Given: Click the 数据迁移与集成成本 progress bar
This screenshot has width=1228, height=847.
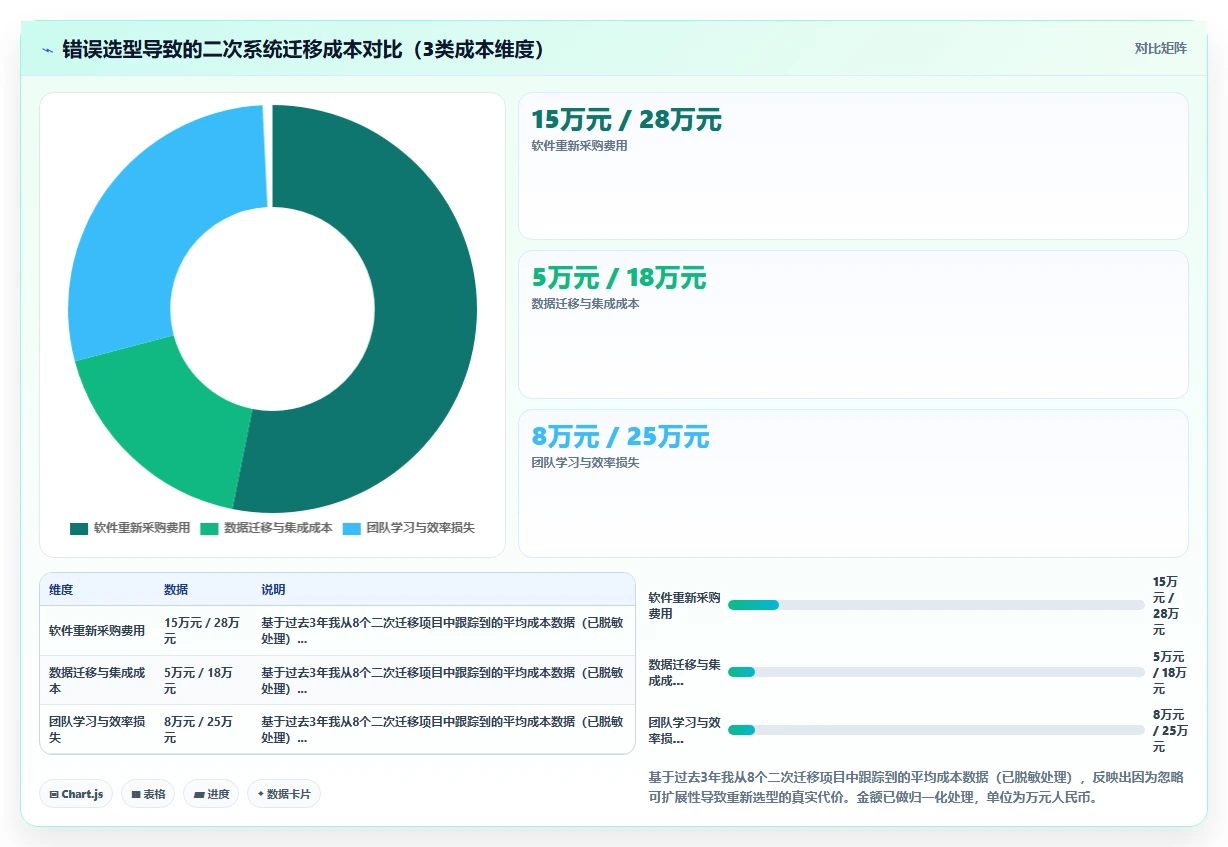Looking at the screenshot, I should pos(936,672).
